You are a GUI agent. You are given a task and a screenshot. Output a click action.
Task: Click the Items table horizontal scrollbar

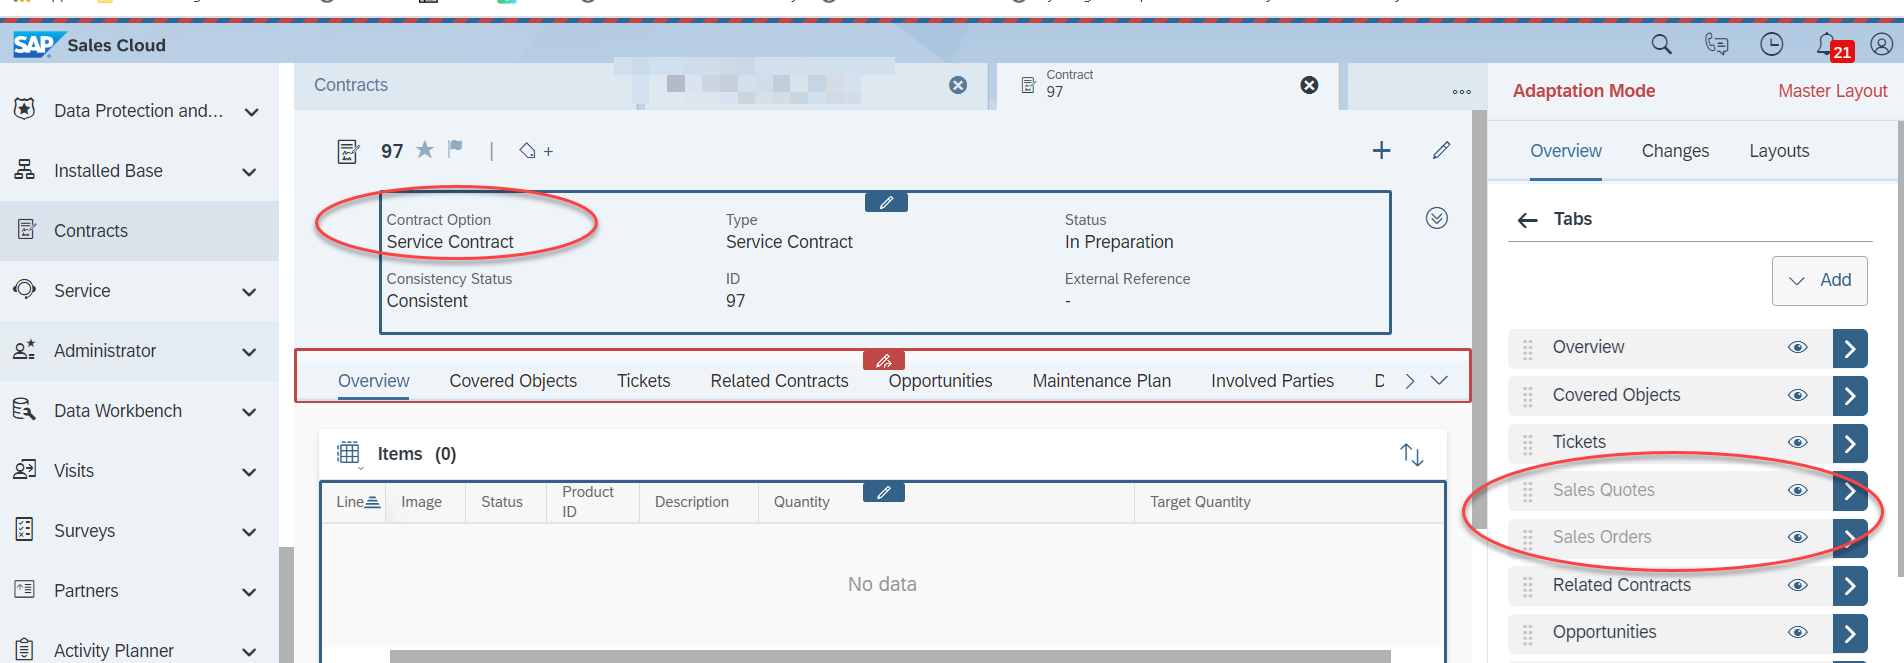890,657
